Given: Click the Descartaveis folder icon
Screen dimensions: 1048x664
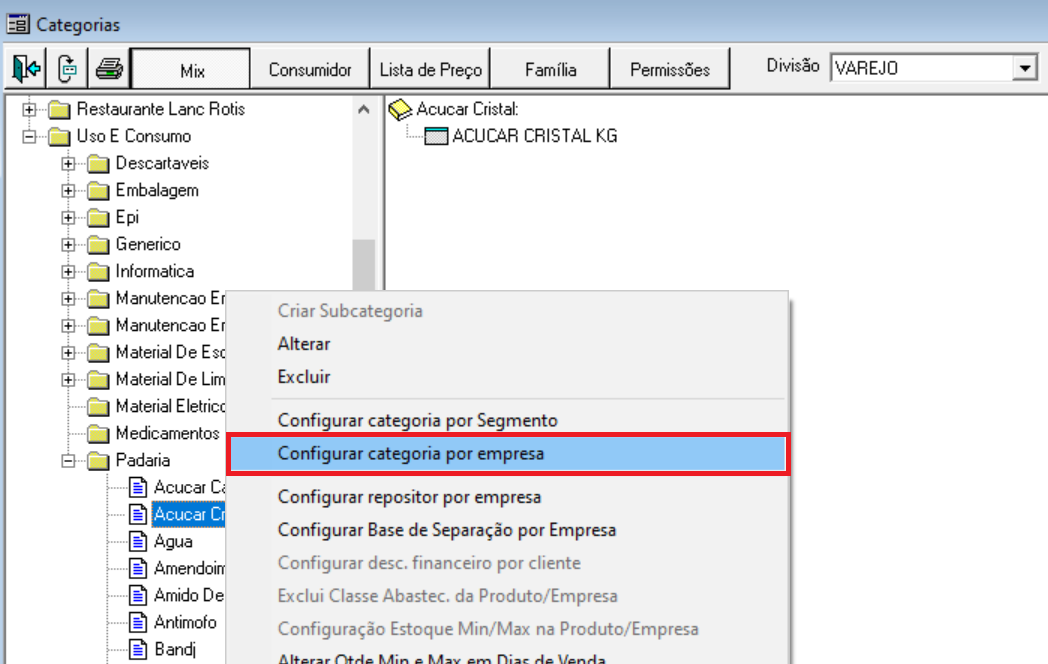Looking at the screenshot, I should coord(98,163).
